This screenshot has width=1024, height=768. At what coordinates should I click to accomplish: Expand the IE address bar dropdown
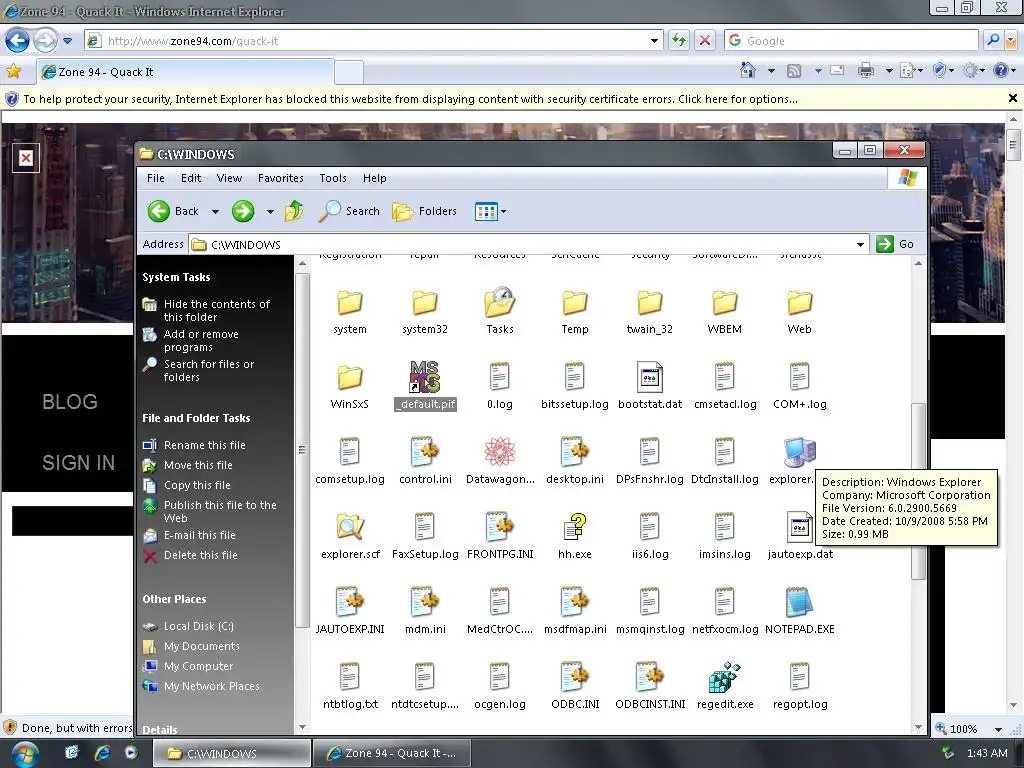(654, 40)
